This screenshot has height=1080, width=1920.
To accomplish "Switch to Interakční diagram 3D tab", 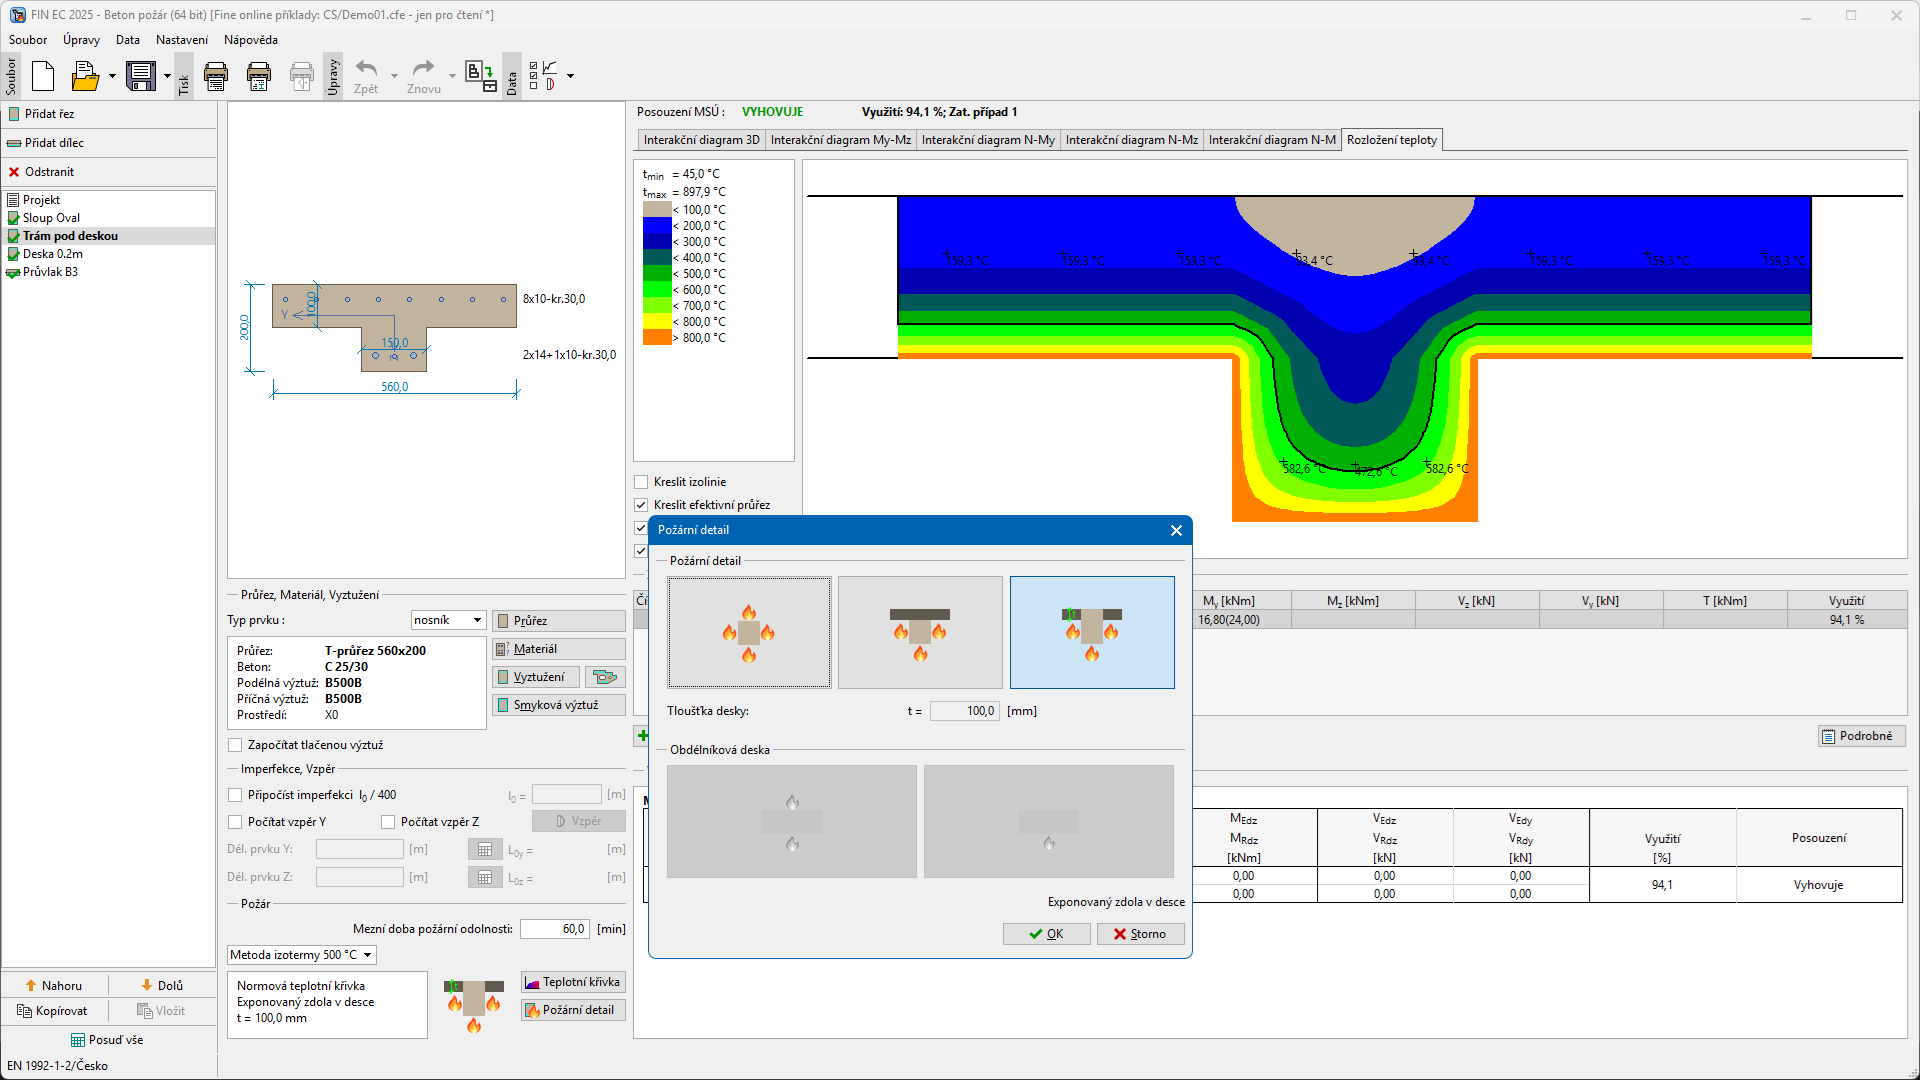I will 701,140.
